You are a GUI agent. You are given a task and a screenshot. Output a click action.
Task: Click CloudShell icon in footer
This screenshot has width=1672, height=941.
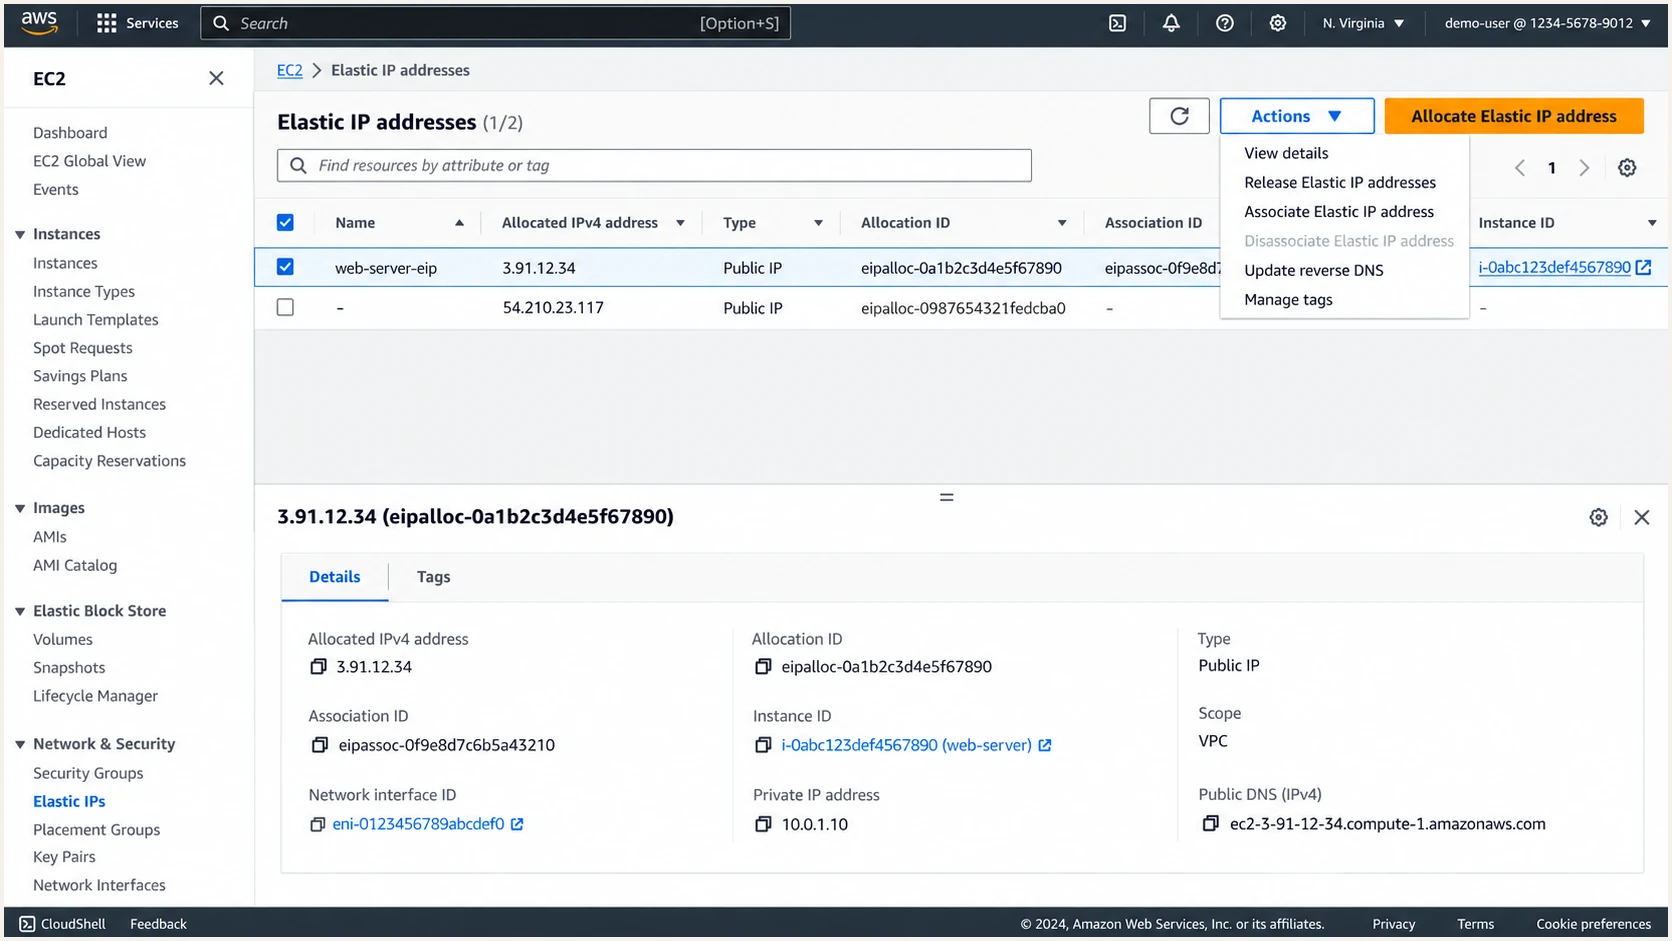tap(27, 924)
